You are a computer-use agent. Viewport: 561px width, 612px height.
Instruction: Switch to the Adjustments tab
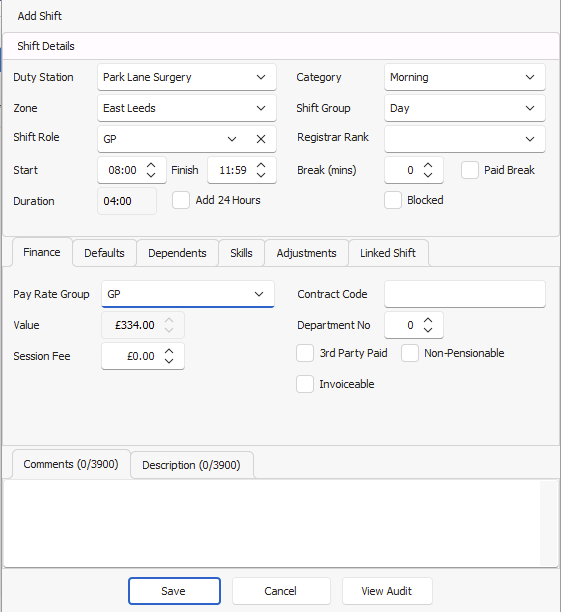click(306, 253)
